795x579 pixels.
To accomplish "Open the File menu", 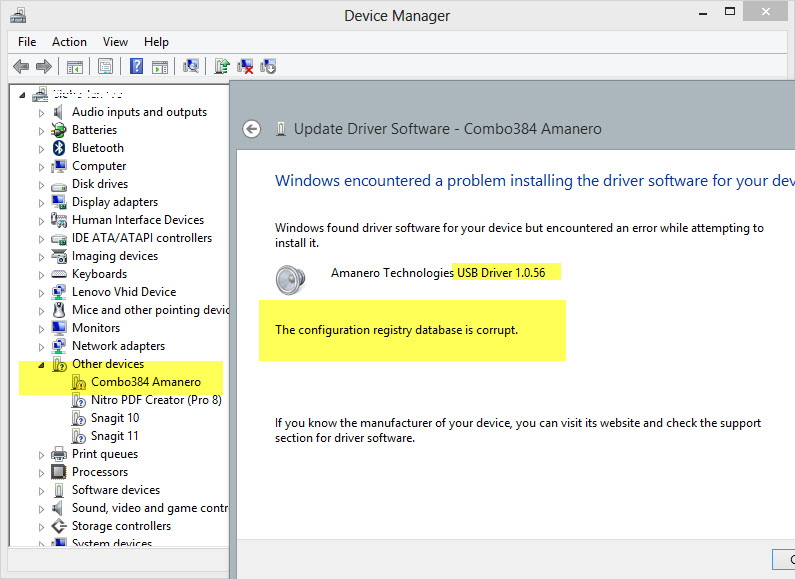I will pos(27,42).
